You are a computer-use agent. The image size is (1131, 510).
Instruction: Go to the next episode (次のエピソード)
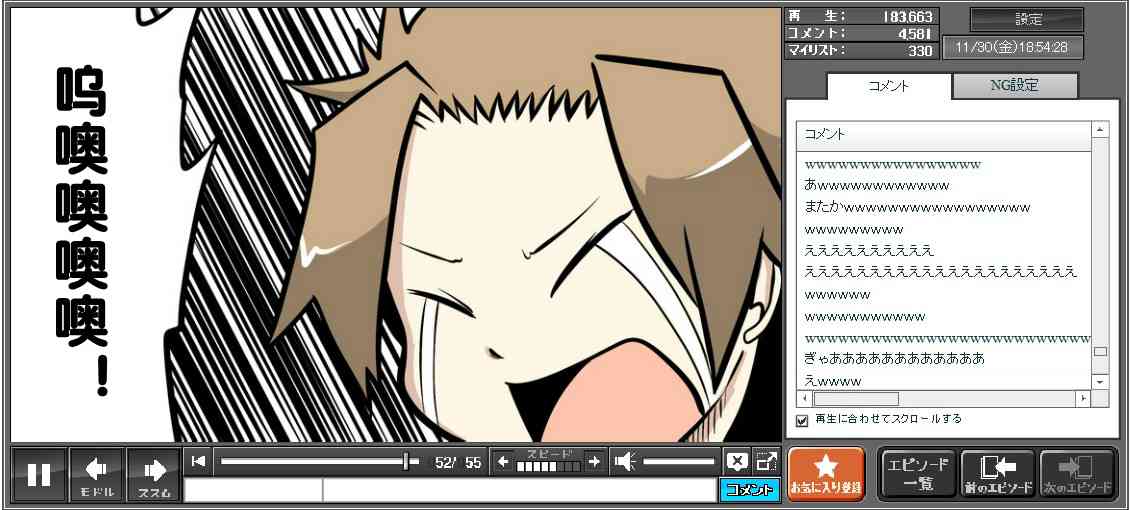click(1078, 474)
